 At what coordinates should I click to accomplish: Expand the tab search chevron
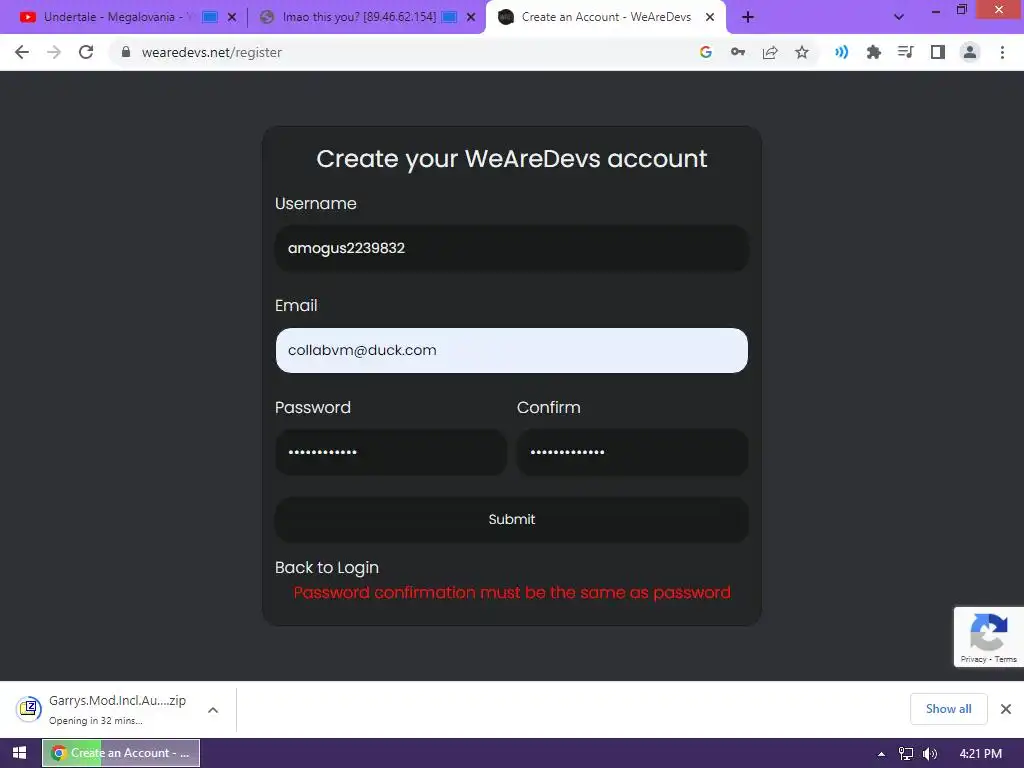899,17
